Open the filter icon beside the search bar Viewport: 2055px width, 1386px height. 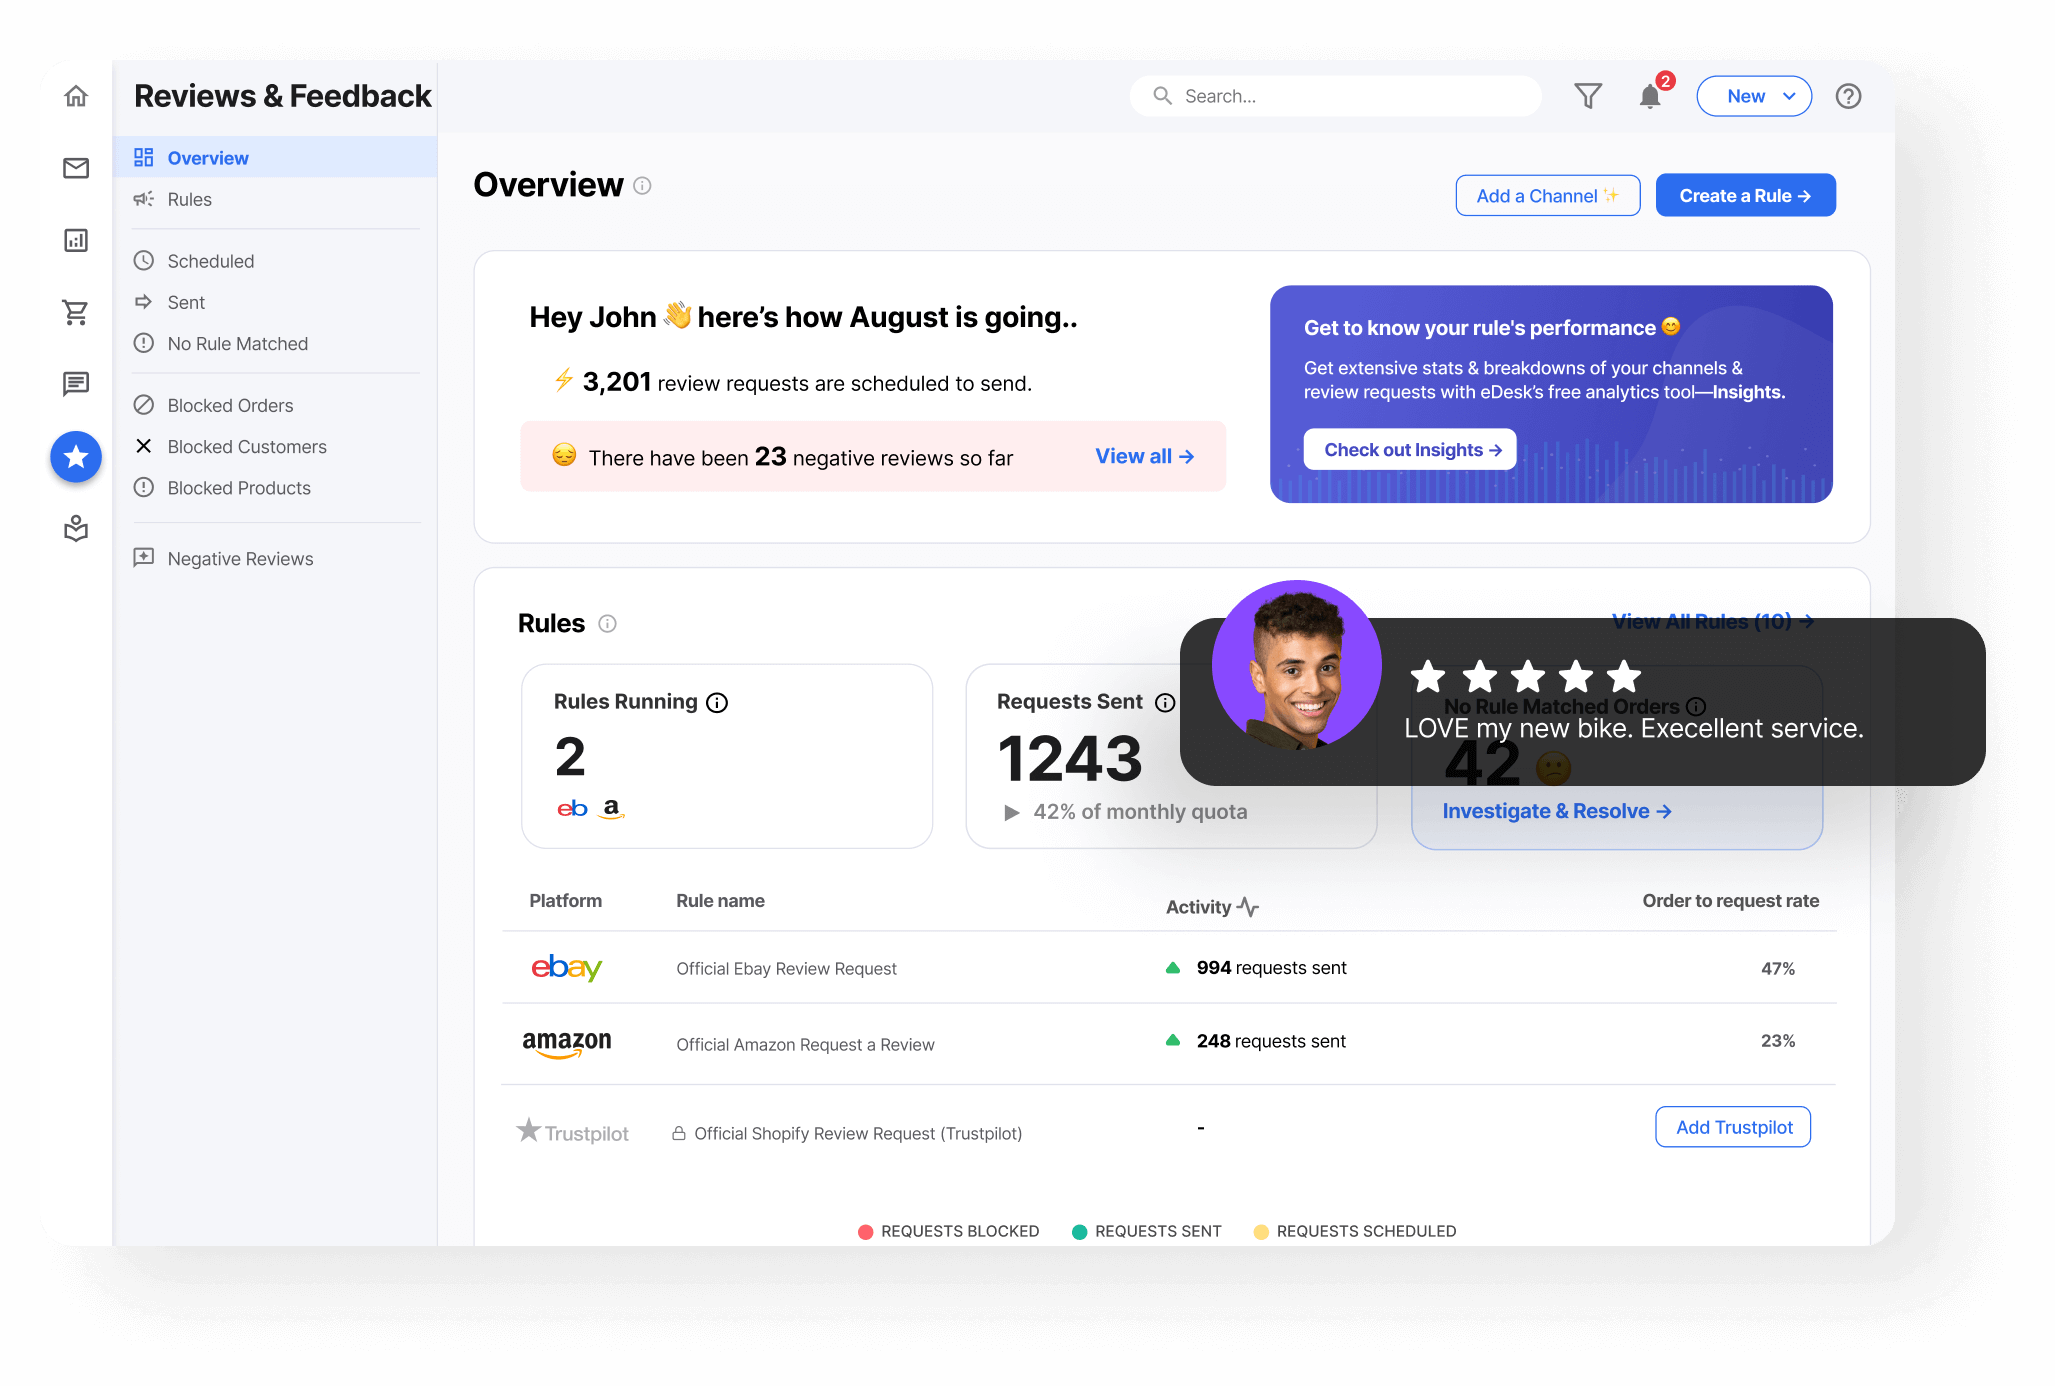pos(1588,96)
